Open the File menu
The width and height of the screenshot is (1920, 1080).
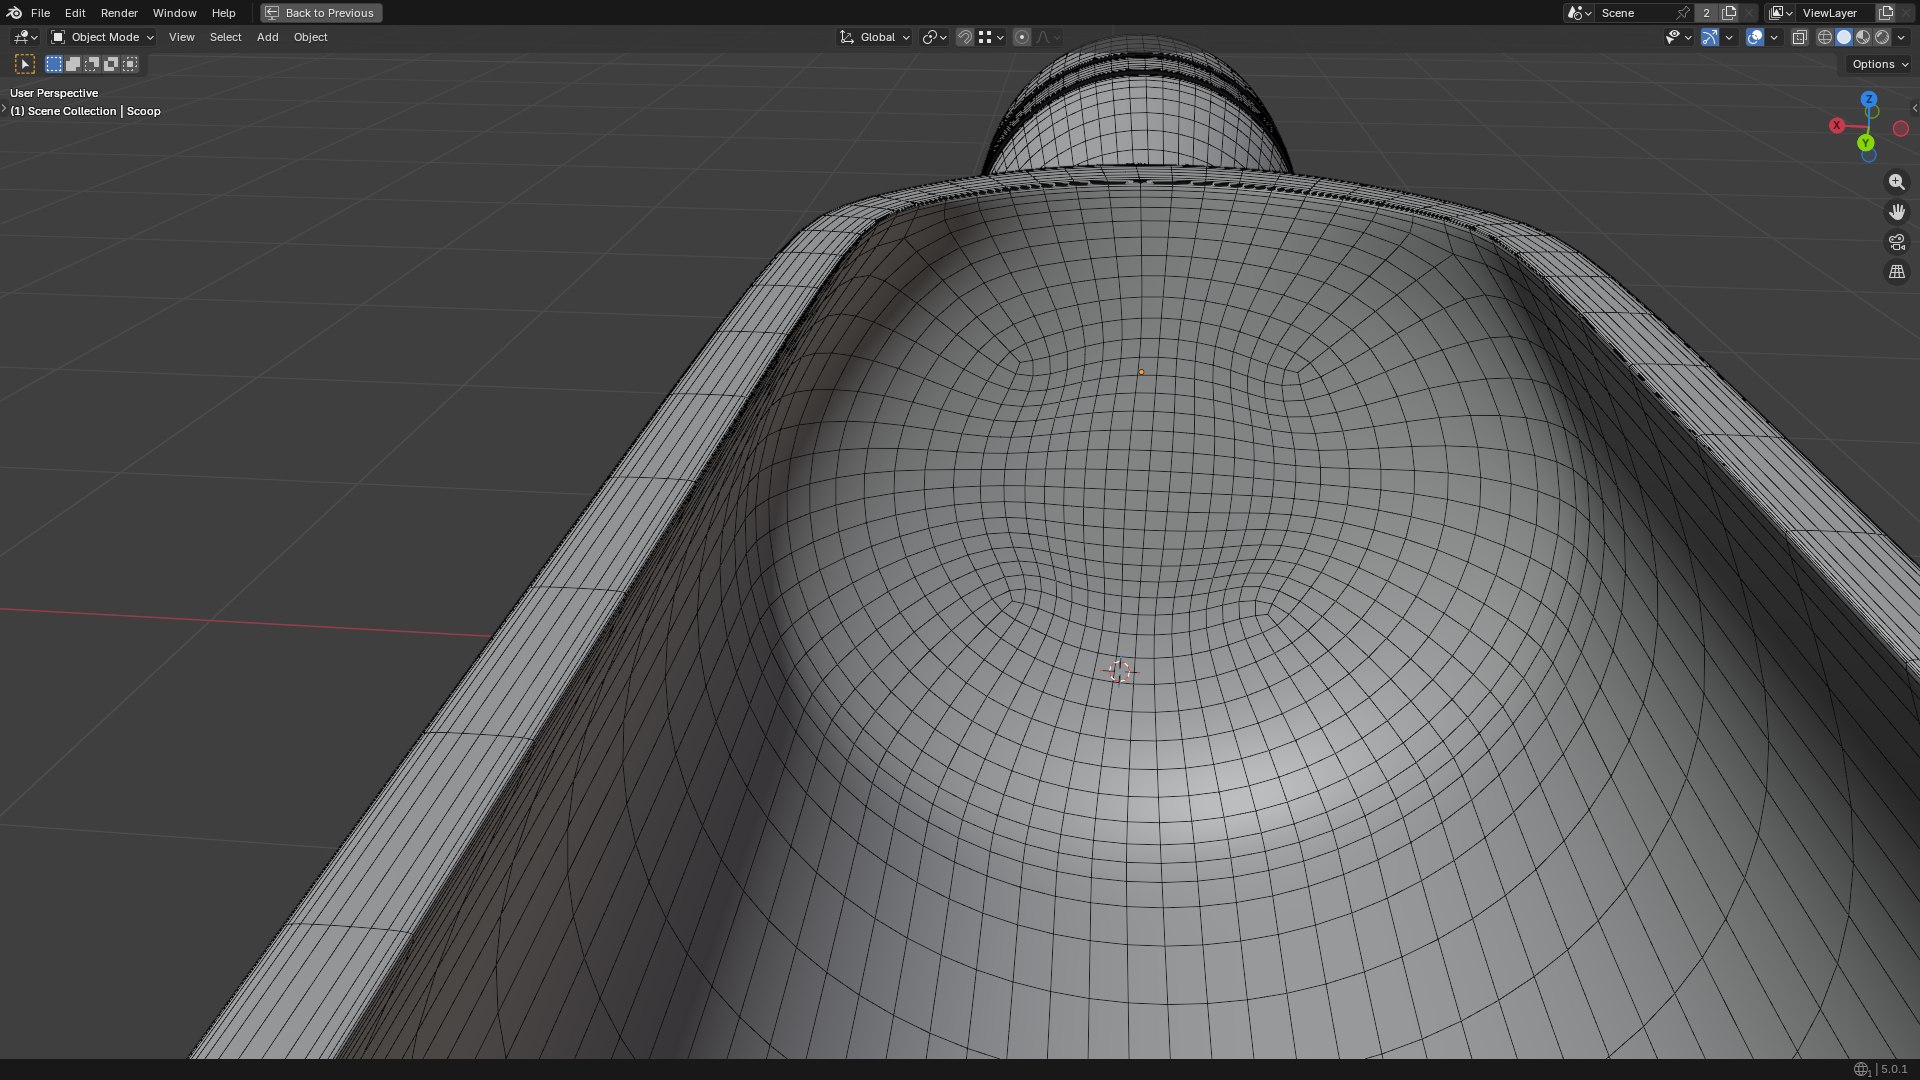pyautogui.click(x=40, y=13)
